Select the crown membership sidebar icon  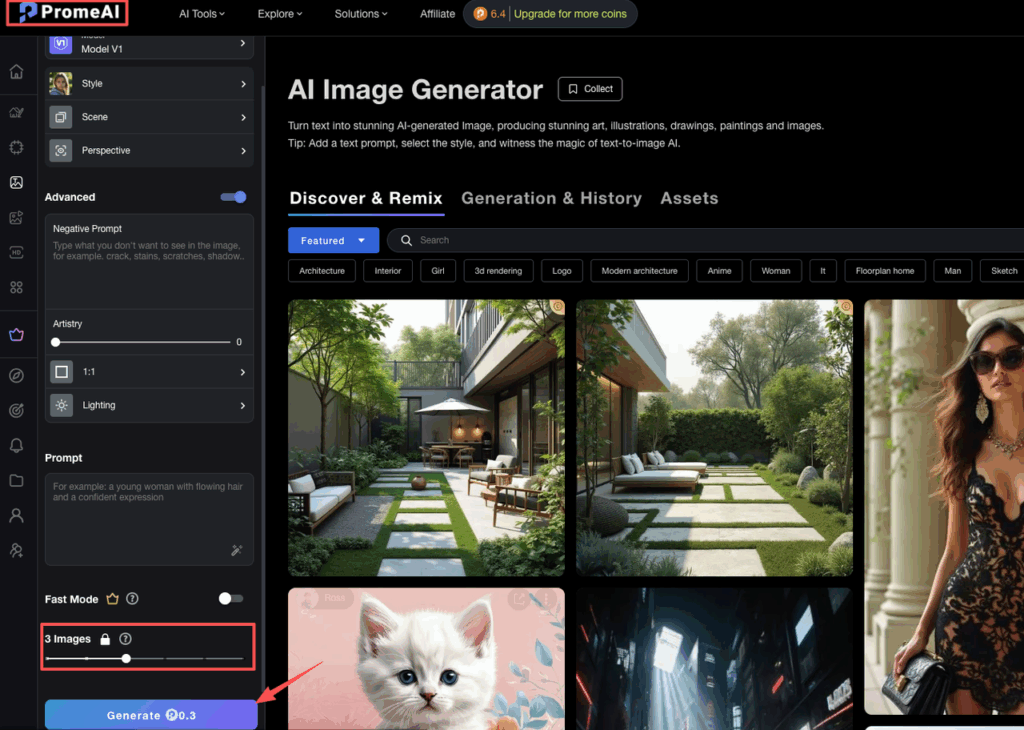(x=16, y=335)
